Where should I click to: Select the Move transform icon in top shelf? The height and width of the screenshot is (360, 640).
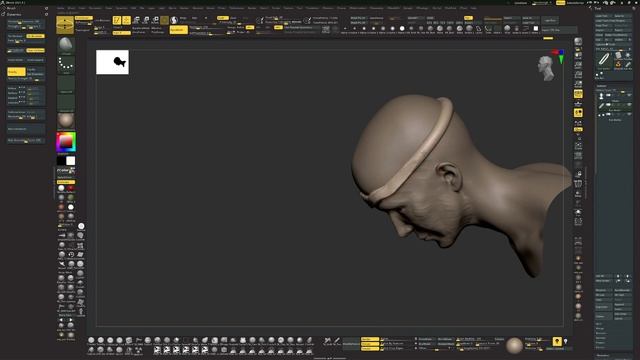[136, 20]
